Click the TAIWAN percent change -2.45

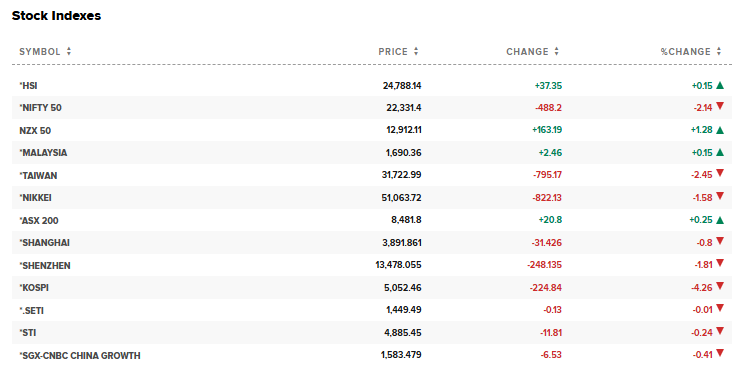coord(702,175)
